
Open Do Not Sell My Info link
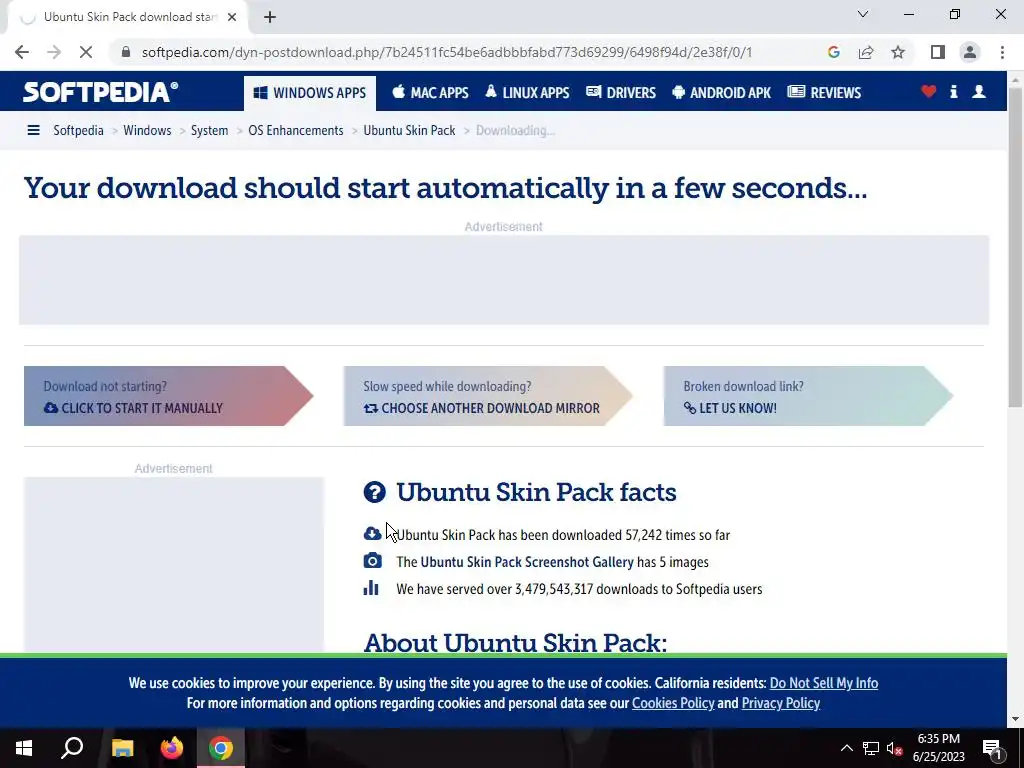824,683
